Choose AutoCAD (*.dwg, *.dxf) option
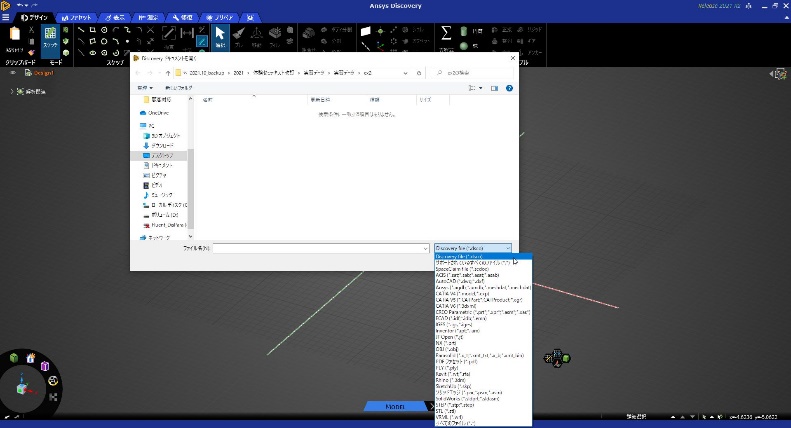This screenshot has height=428, width=791. coord(483,281)
